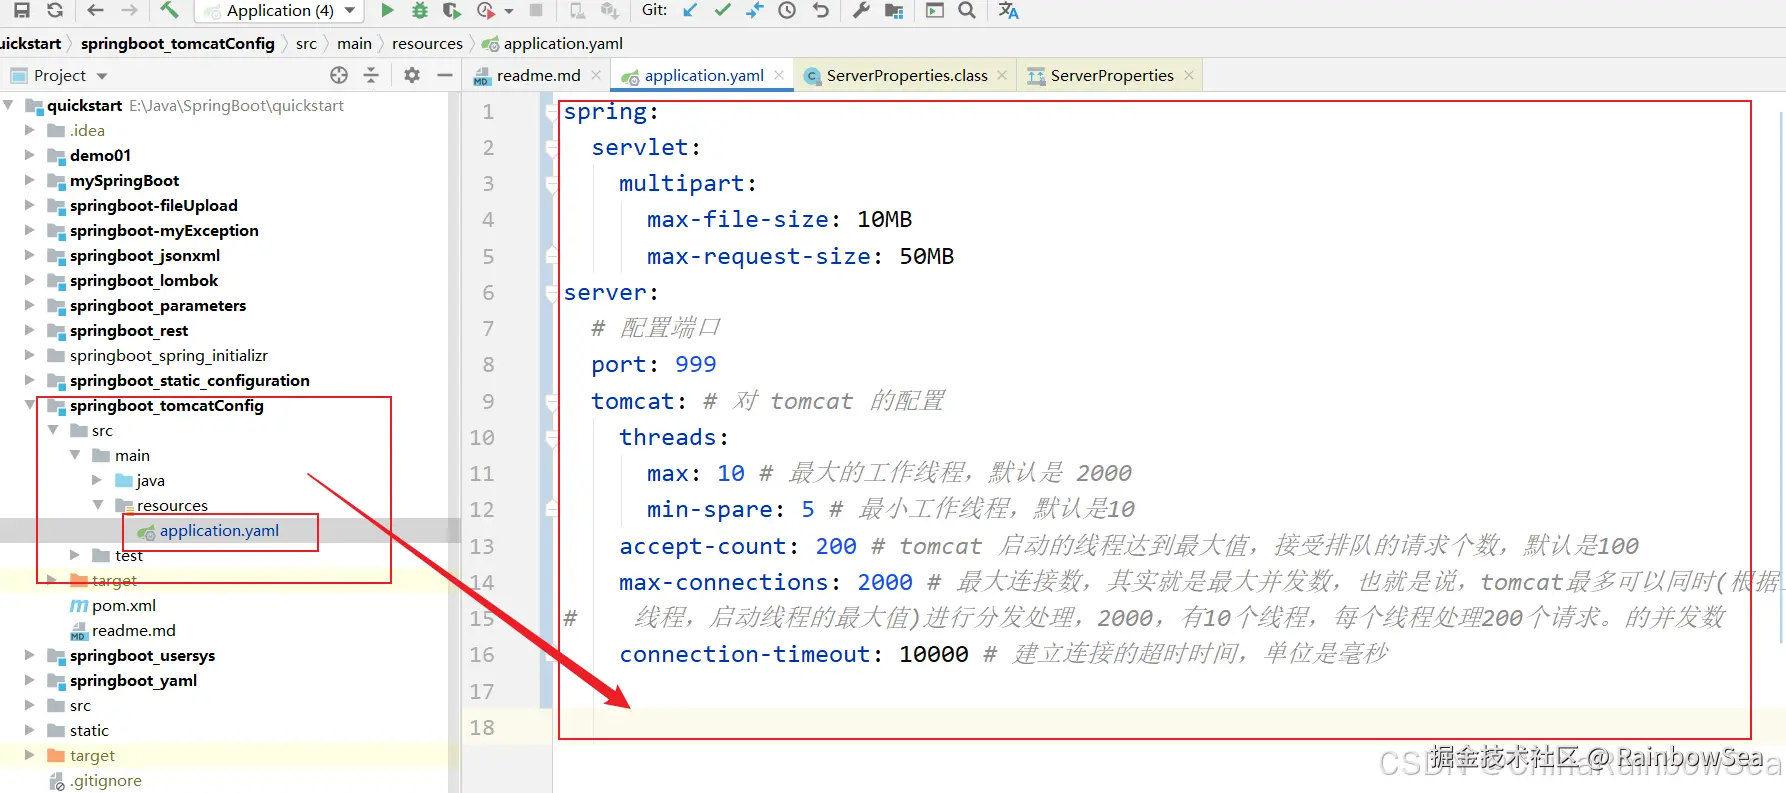Start debugging with the bug icon

coord(420,10)
